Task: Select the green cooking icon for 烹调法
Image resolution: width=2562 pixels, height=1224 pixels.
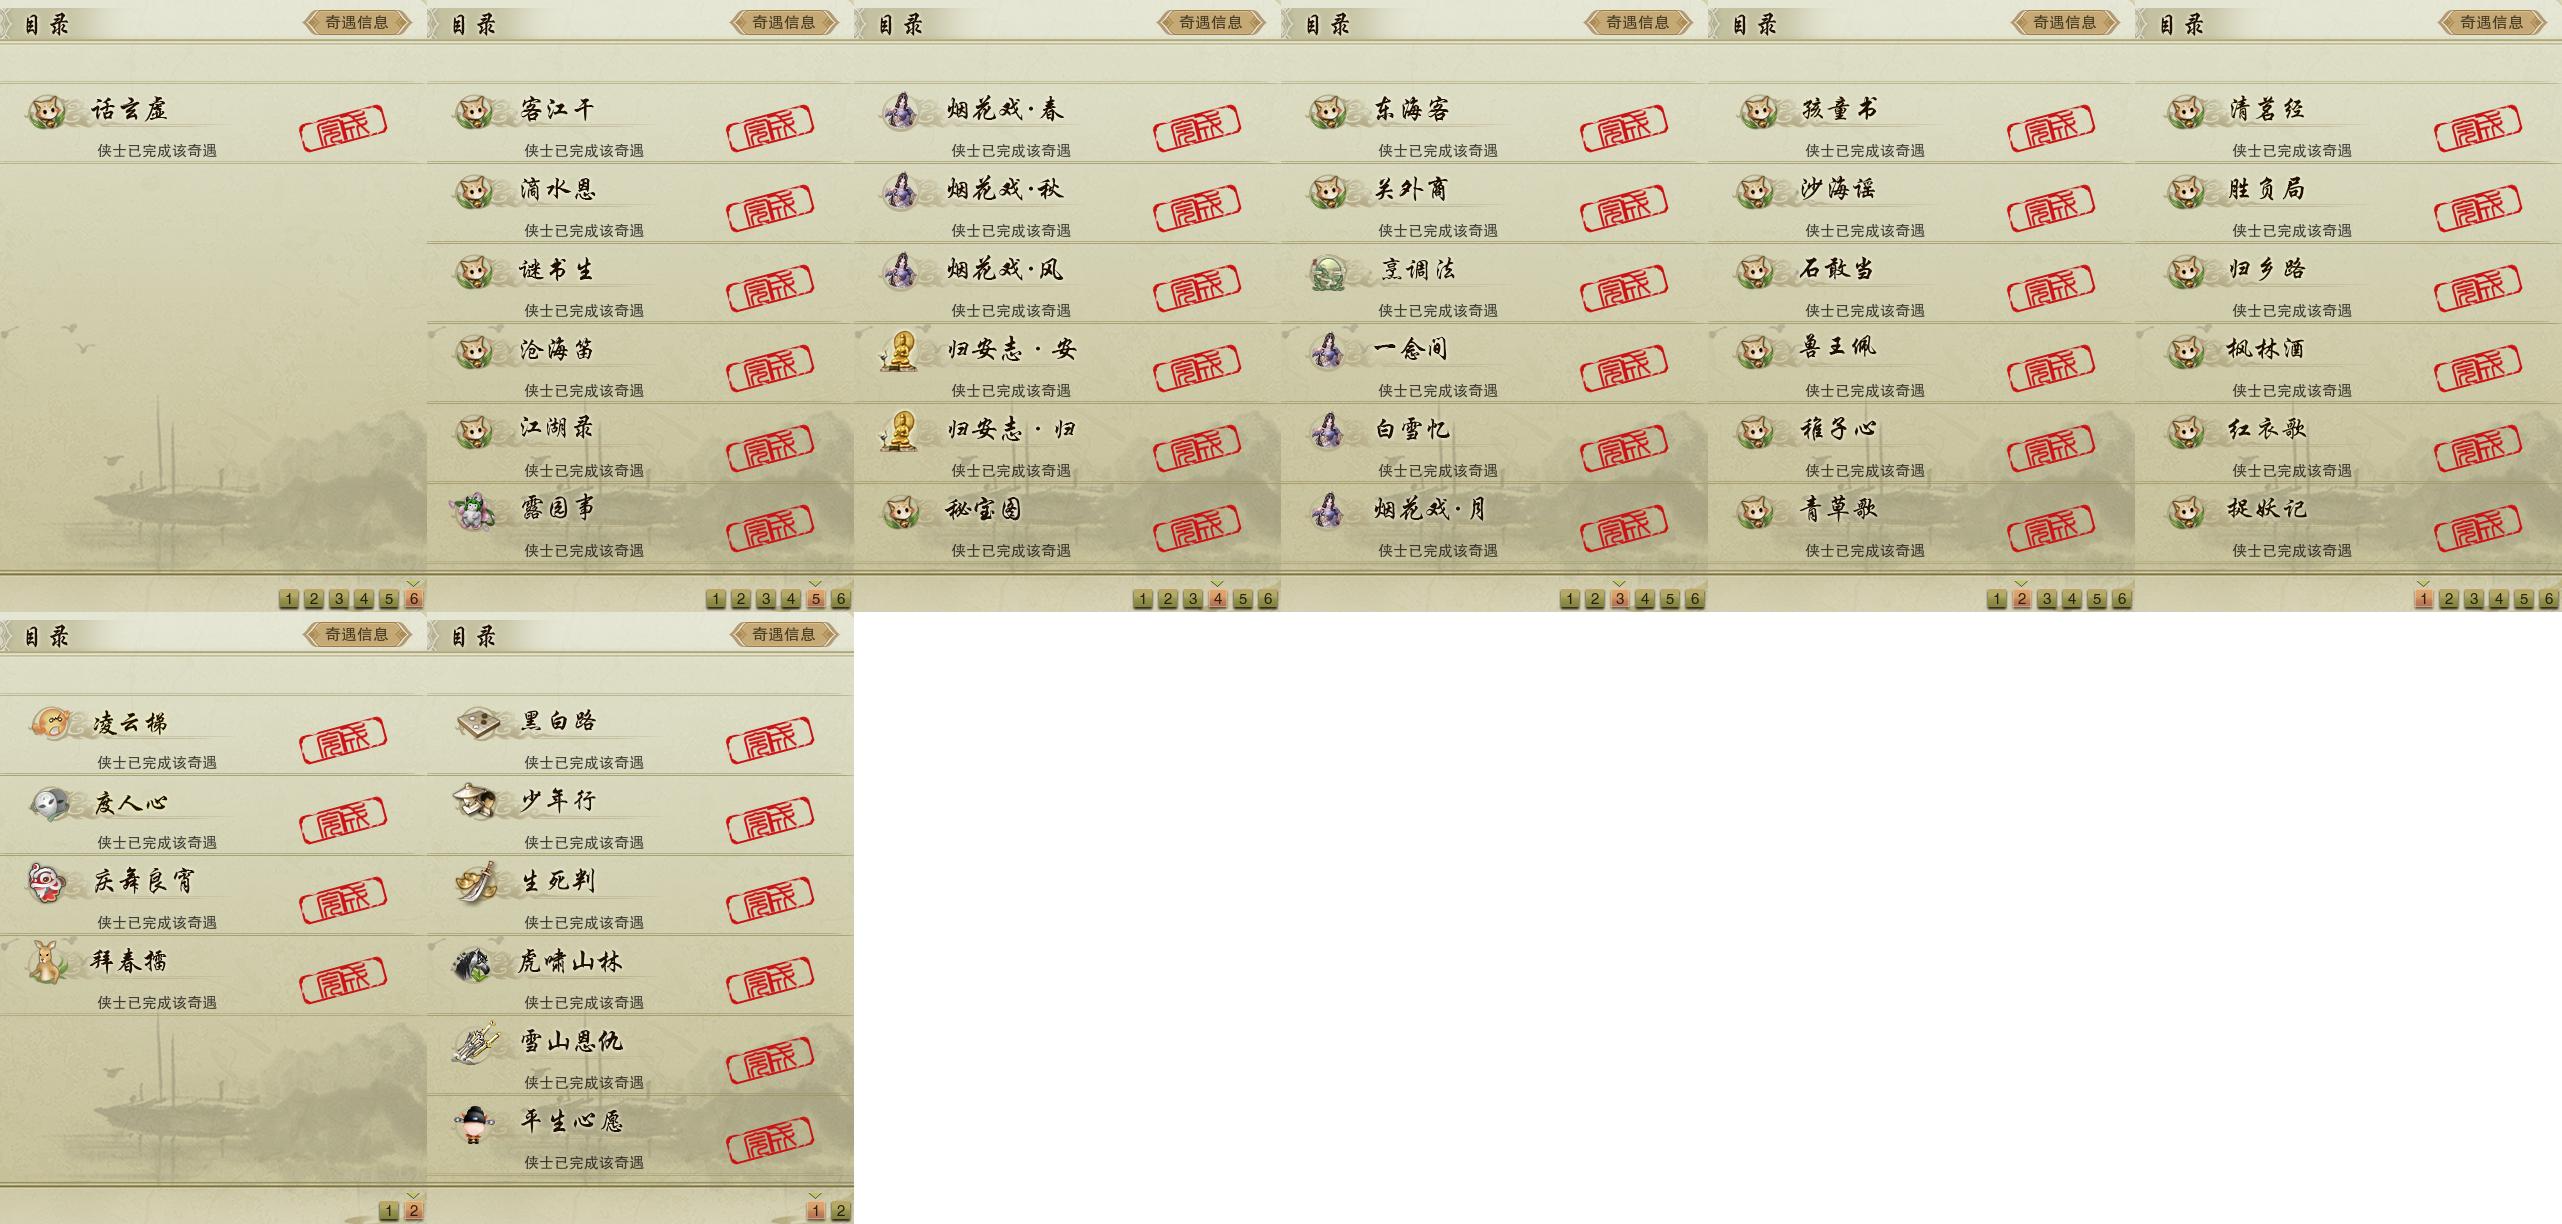Action: (1328, 272)
